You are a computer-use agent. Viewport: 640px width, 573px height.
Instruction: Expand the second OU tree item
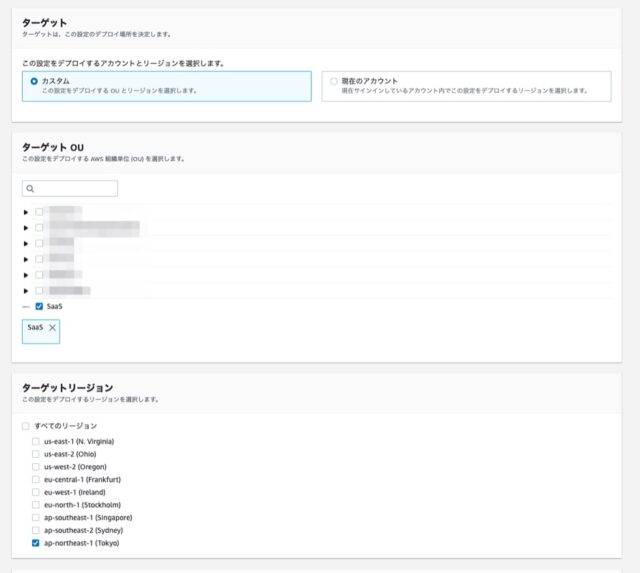(26, 228)
